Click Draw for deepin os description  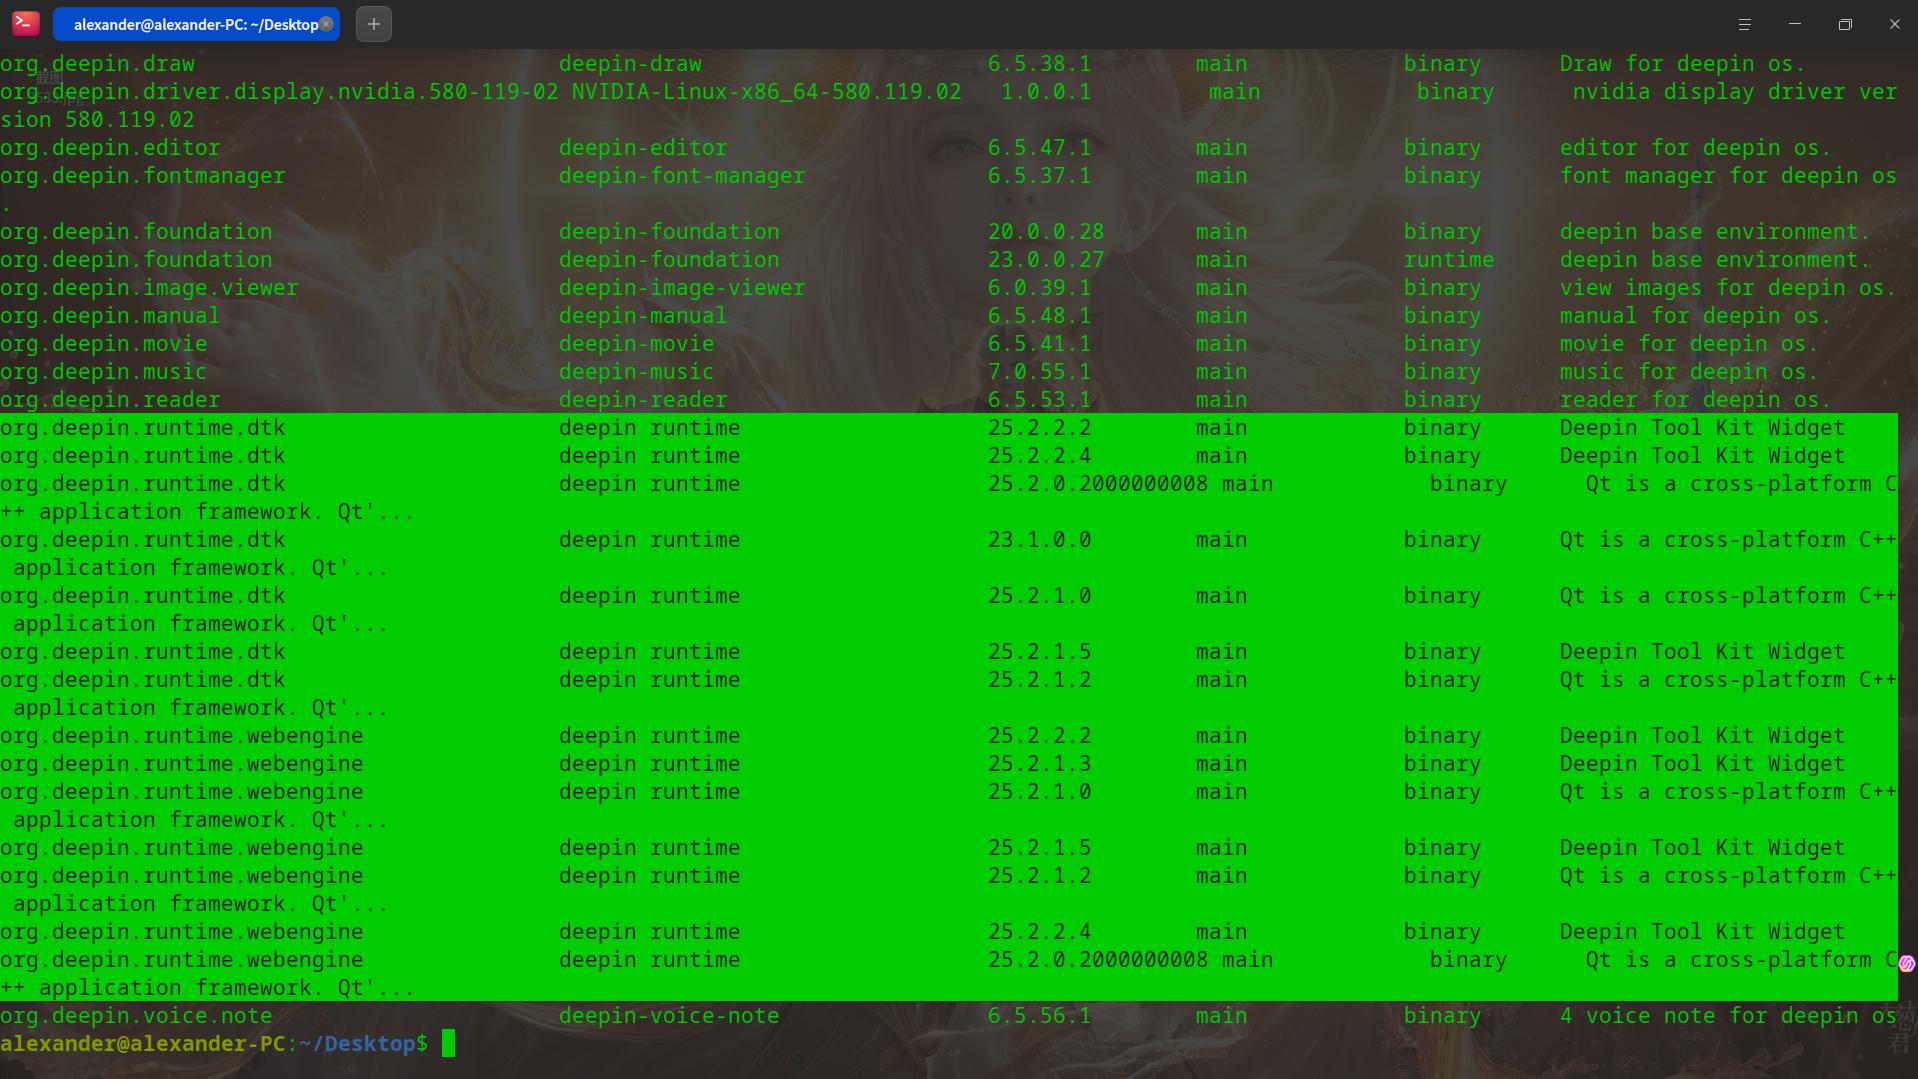pos(1682,64)
